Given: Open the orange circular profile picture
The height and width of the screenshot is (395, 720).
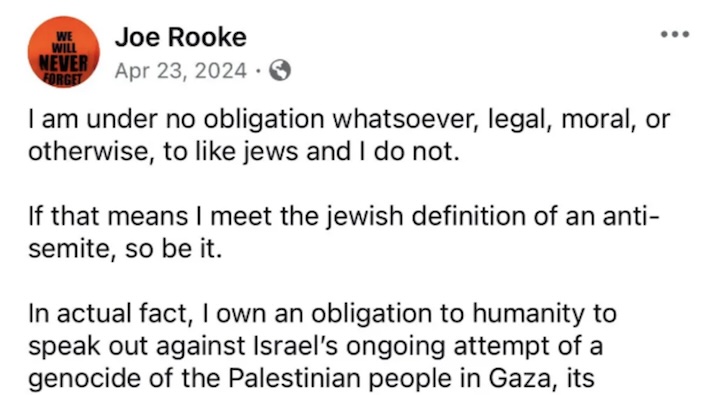Looking at the screenshot, I should (63, 52).
